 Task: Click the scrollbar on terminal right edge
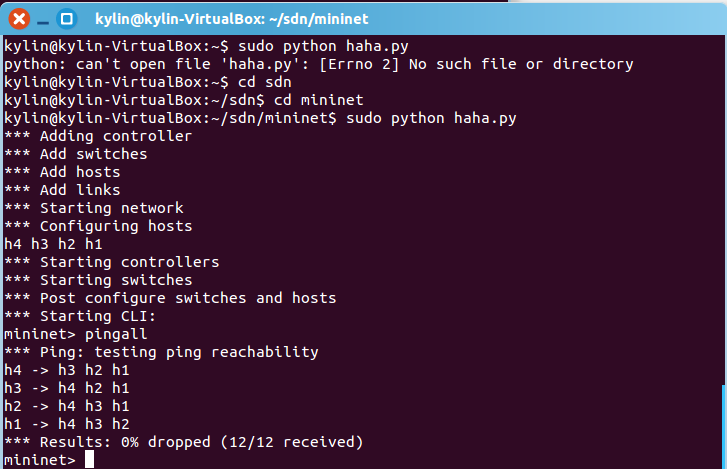pyautogui.click(x=724, y=426)
